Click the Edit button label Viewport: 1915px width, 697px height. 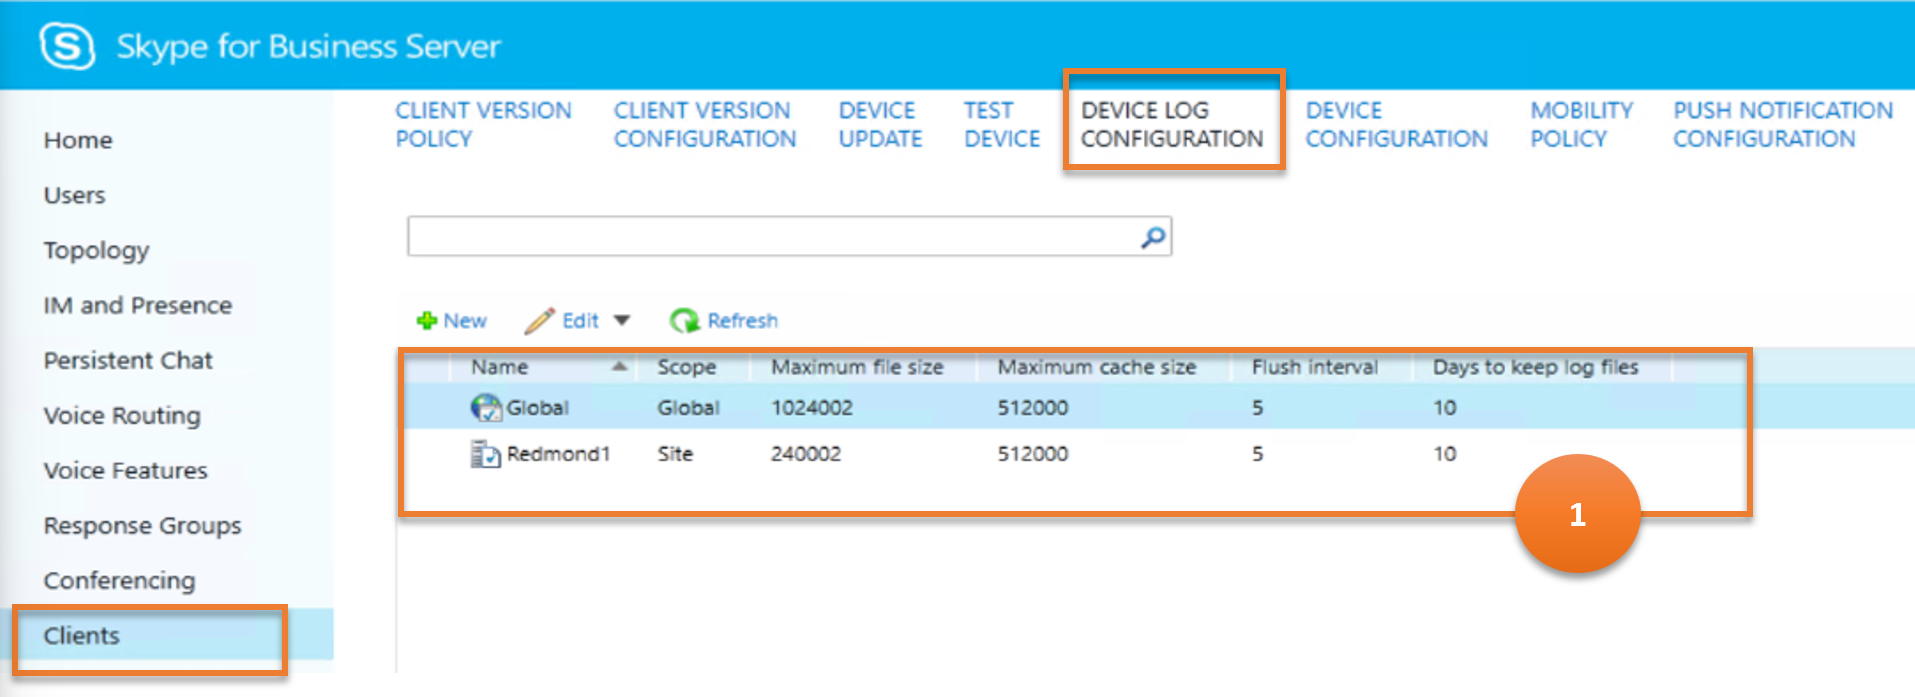[580, 321]
